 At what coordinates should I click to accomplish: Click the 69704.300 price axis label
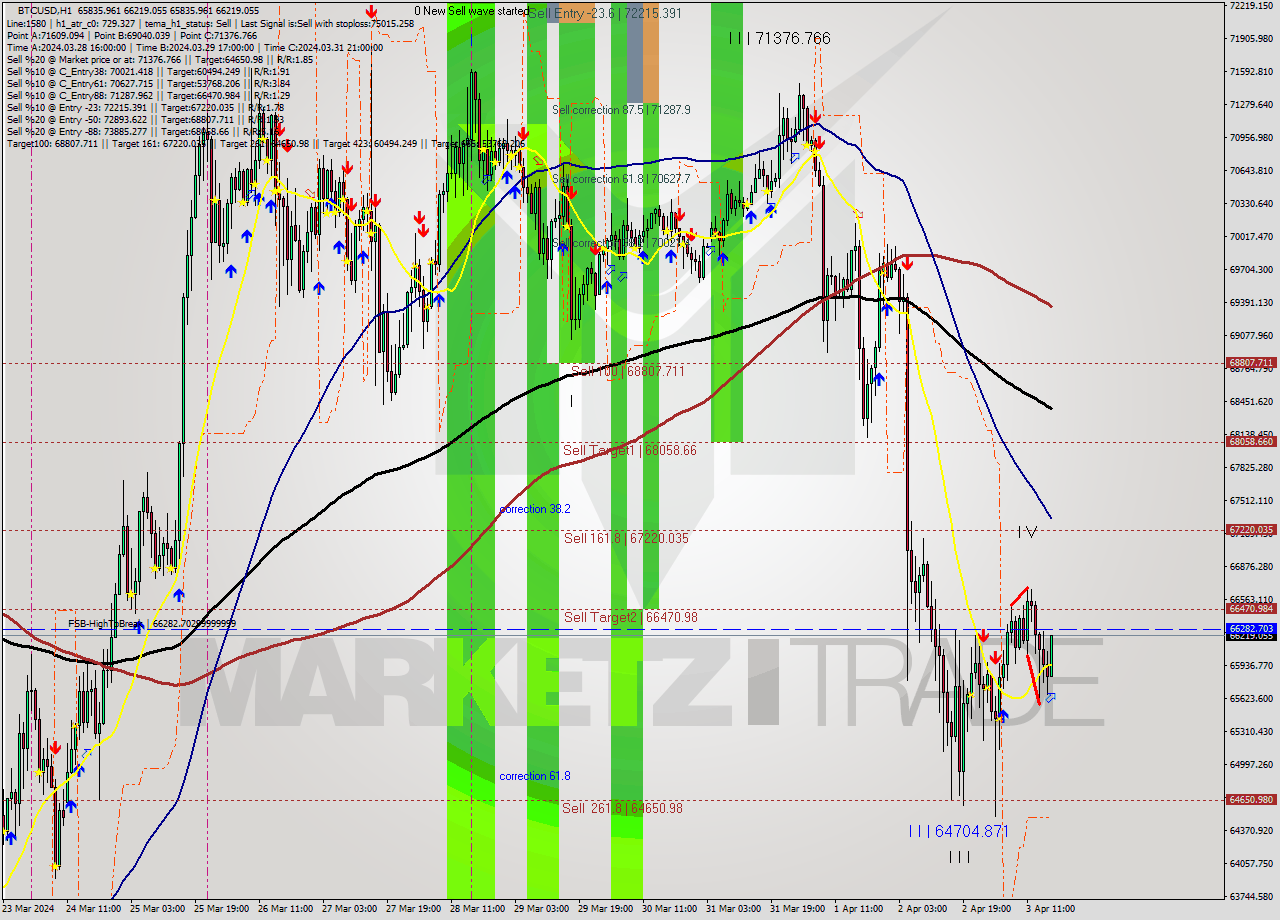coord(1251,270)
